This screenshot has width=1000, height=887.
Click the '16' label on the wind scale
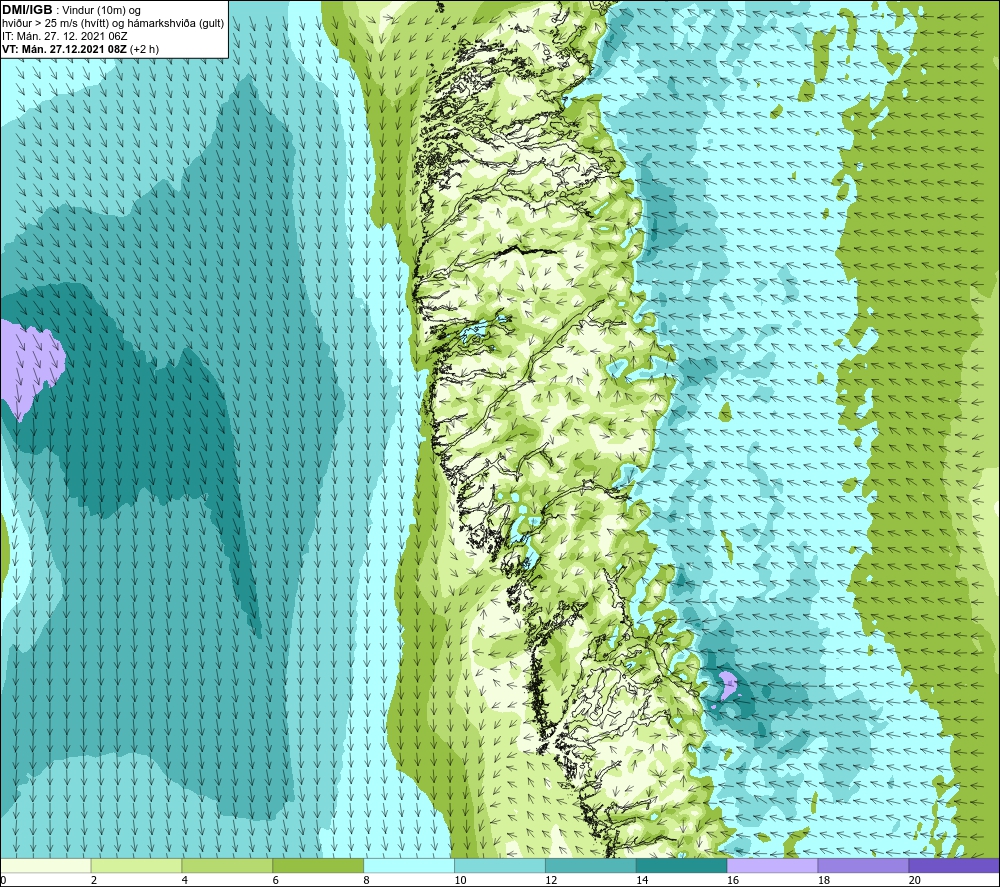(733, 880)
